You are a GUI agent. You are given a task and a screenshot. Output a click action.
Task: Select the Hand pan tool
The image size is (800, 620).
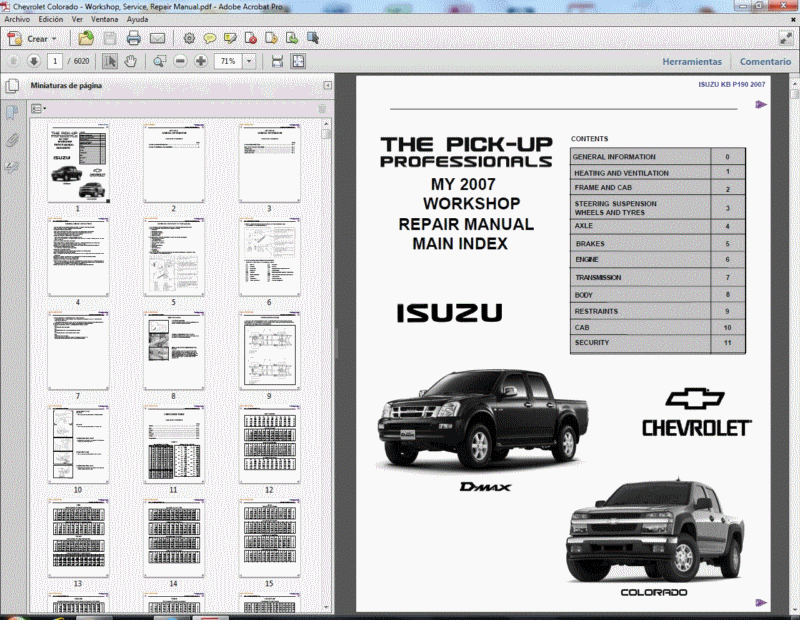pos(131,61)
